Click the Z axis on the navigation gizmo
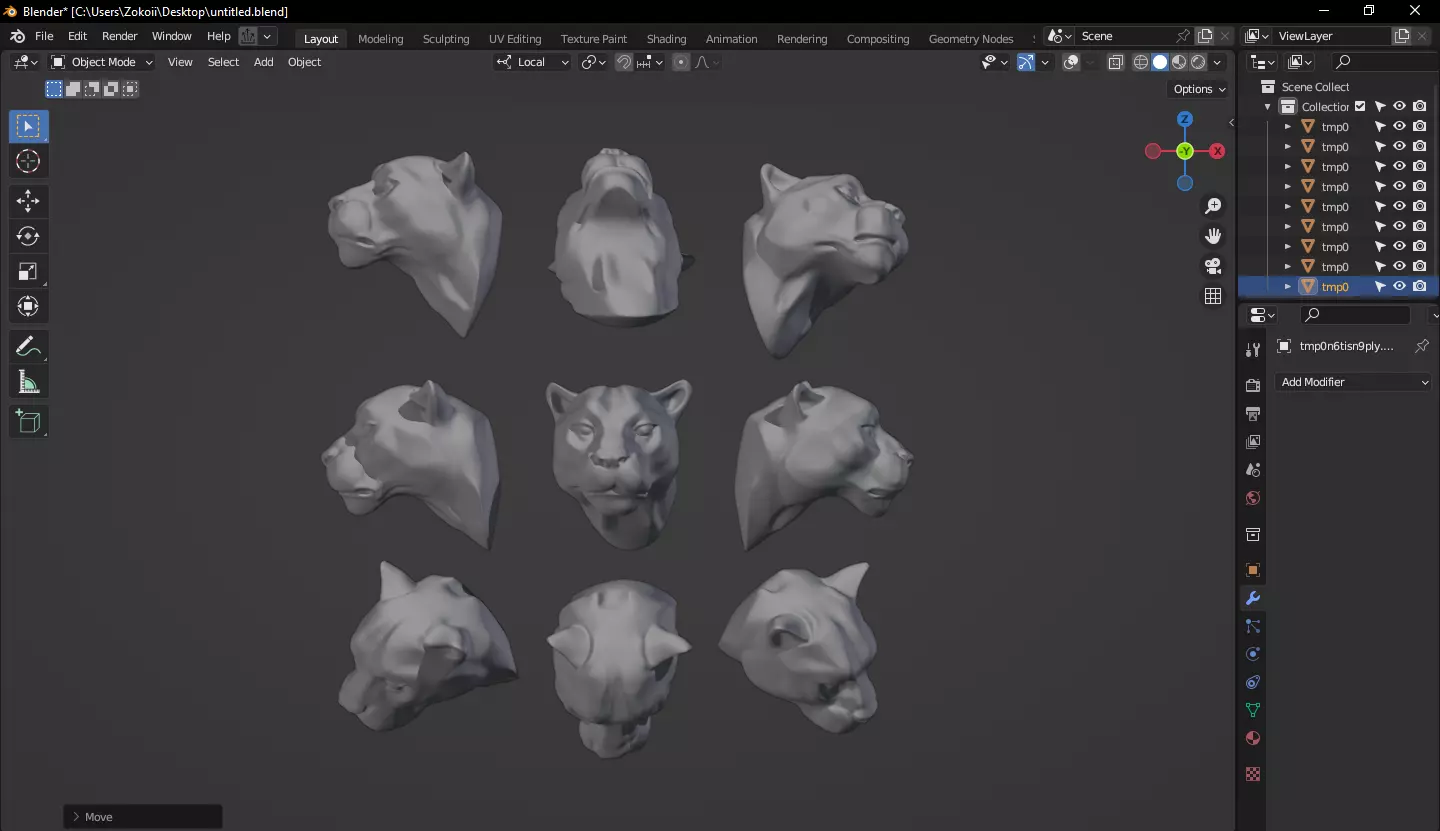 [1185, 119]
